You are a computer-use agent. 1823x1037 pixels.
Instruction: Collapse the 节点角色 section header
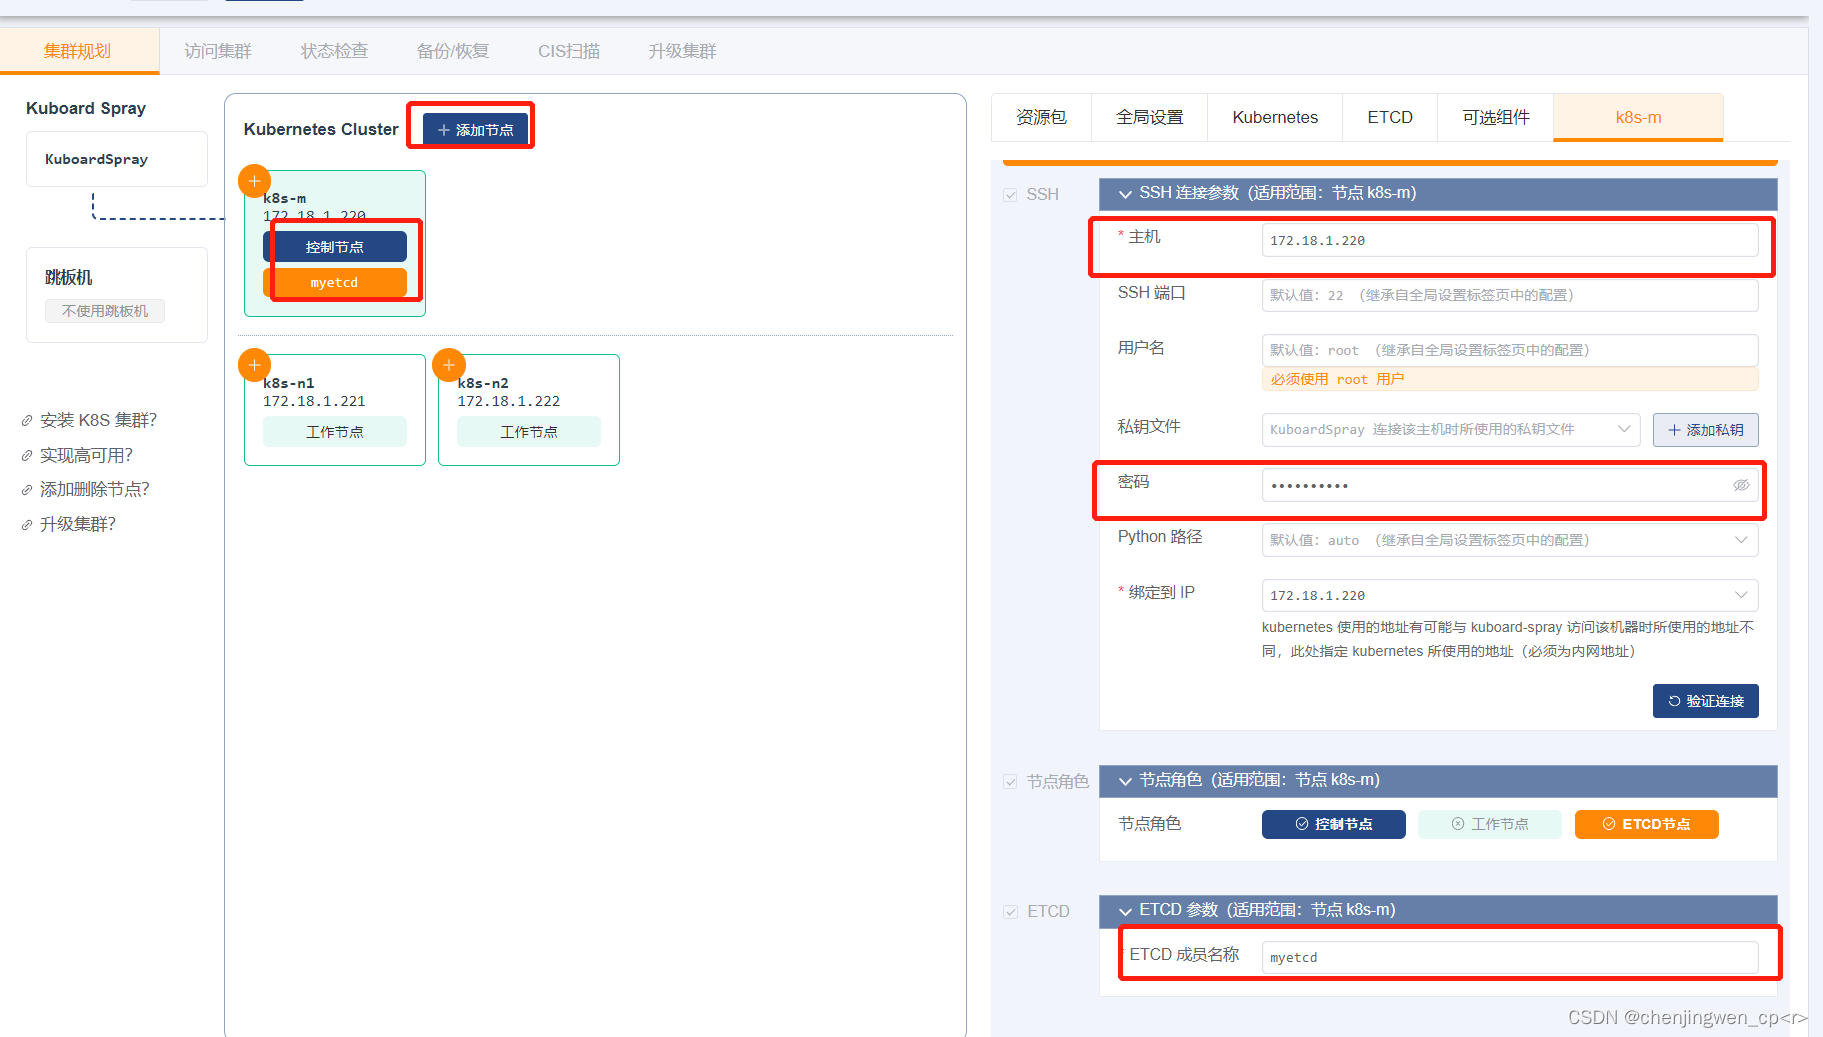[x=1437, y=780]
